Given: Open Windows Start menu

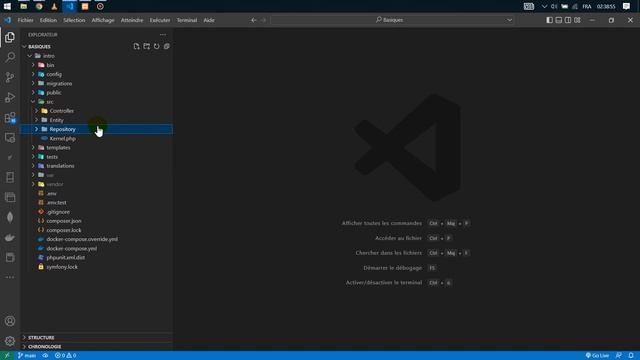Looking at the screenshot, I should [7, 7].
